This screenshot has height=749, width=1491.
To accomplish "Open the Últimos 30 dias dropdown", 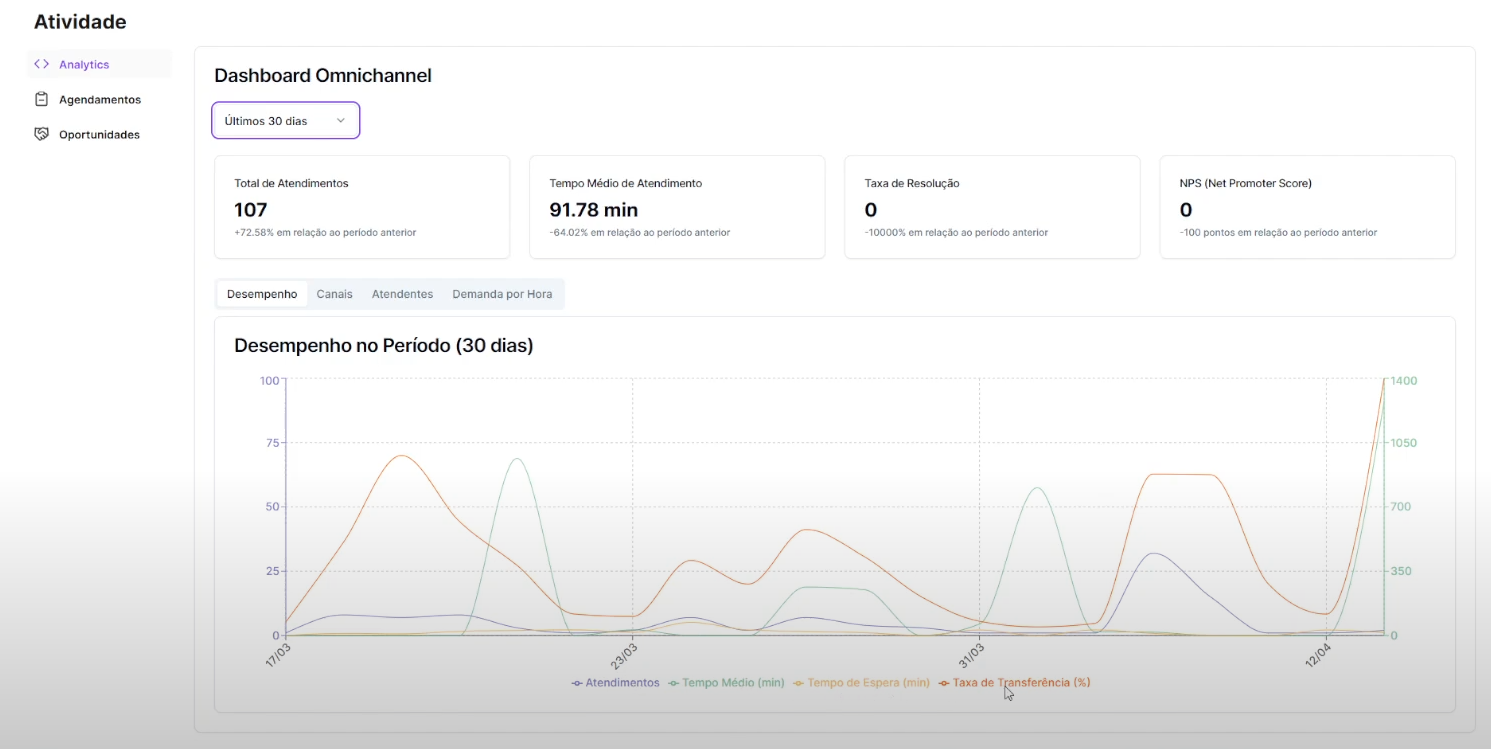I will 285,121.
